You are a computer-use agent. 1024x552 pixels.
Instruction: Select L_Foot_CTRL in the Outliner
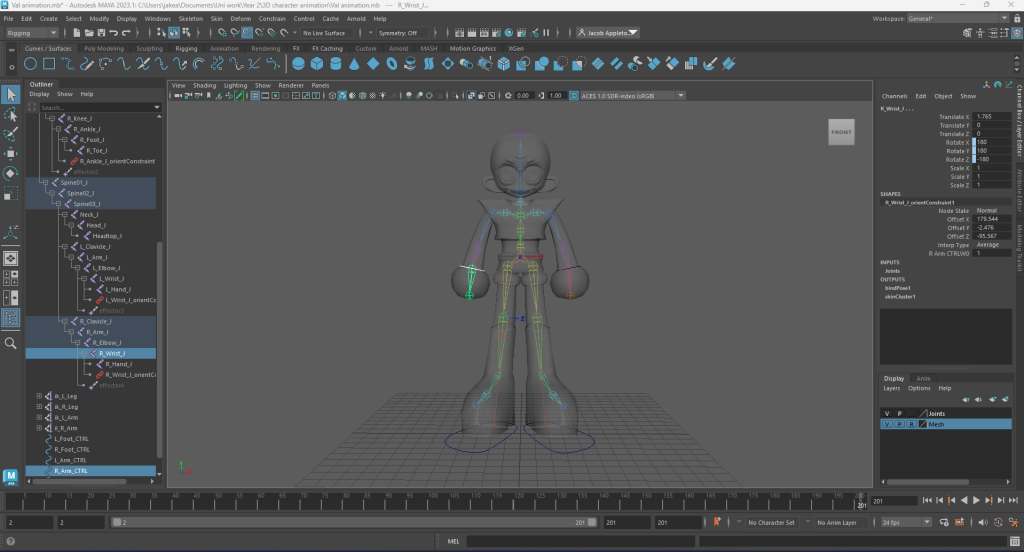point(71,438)
